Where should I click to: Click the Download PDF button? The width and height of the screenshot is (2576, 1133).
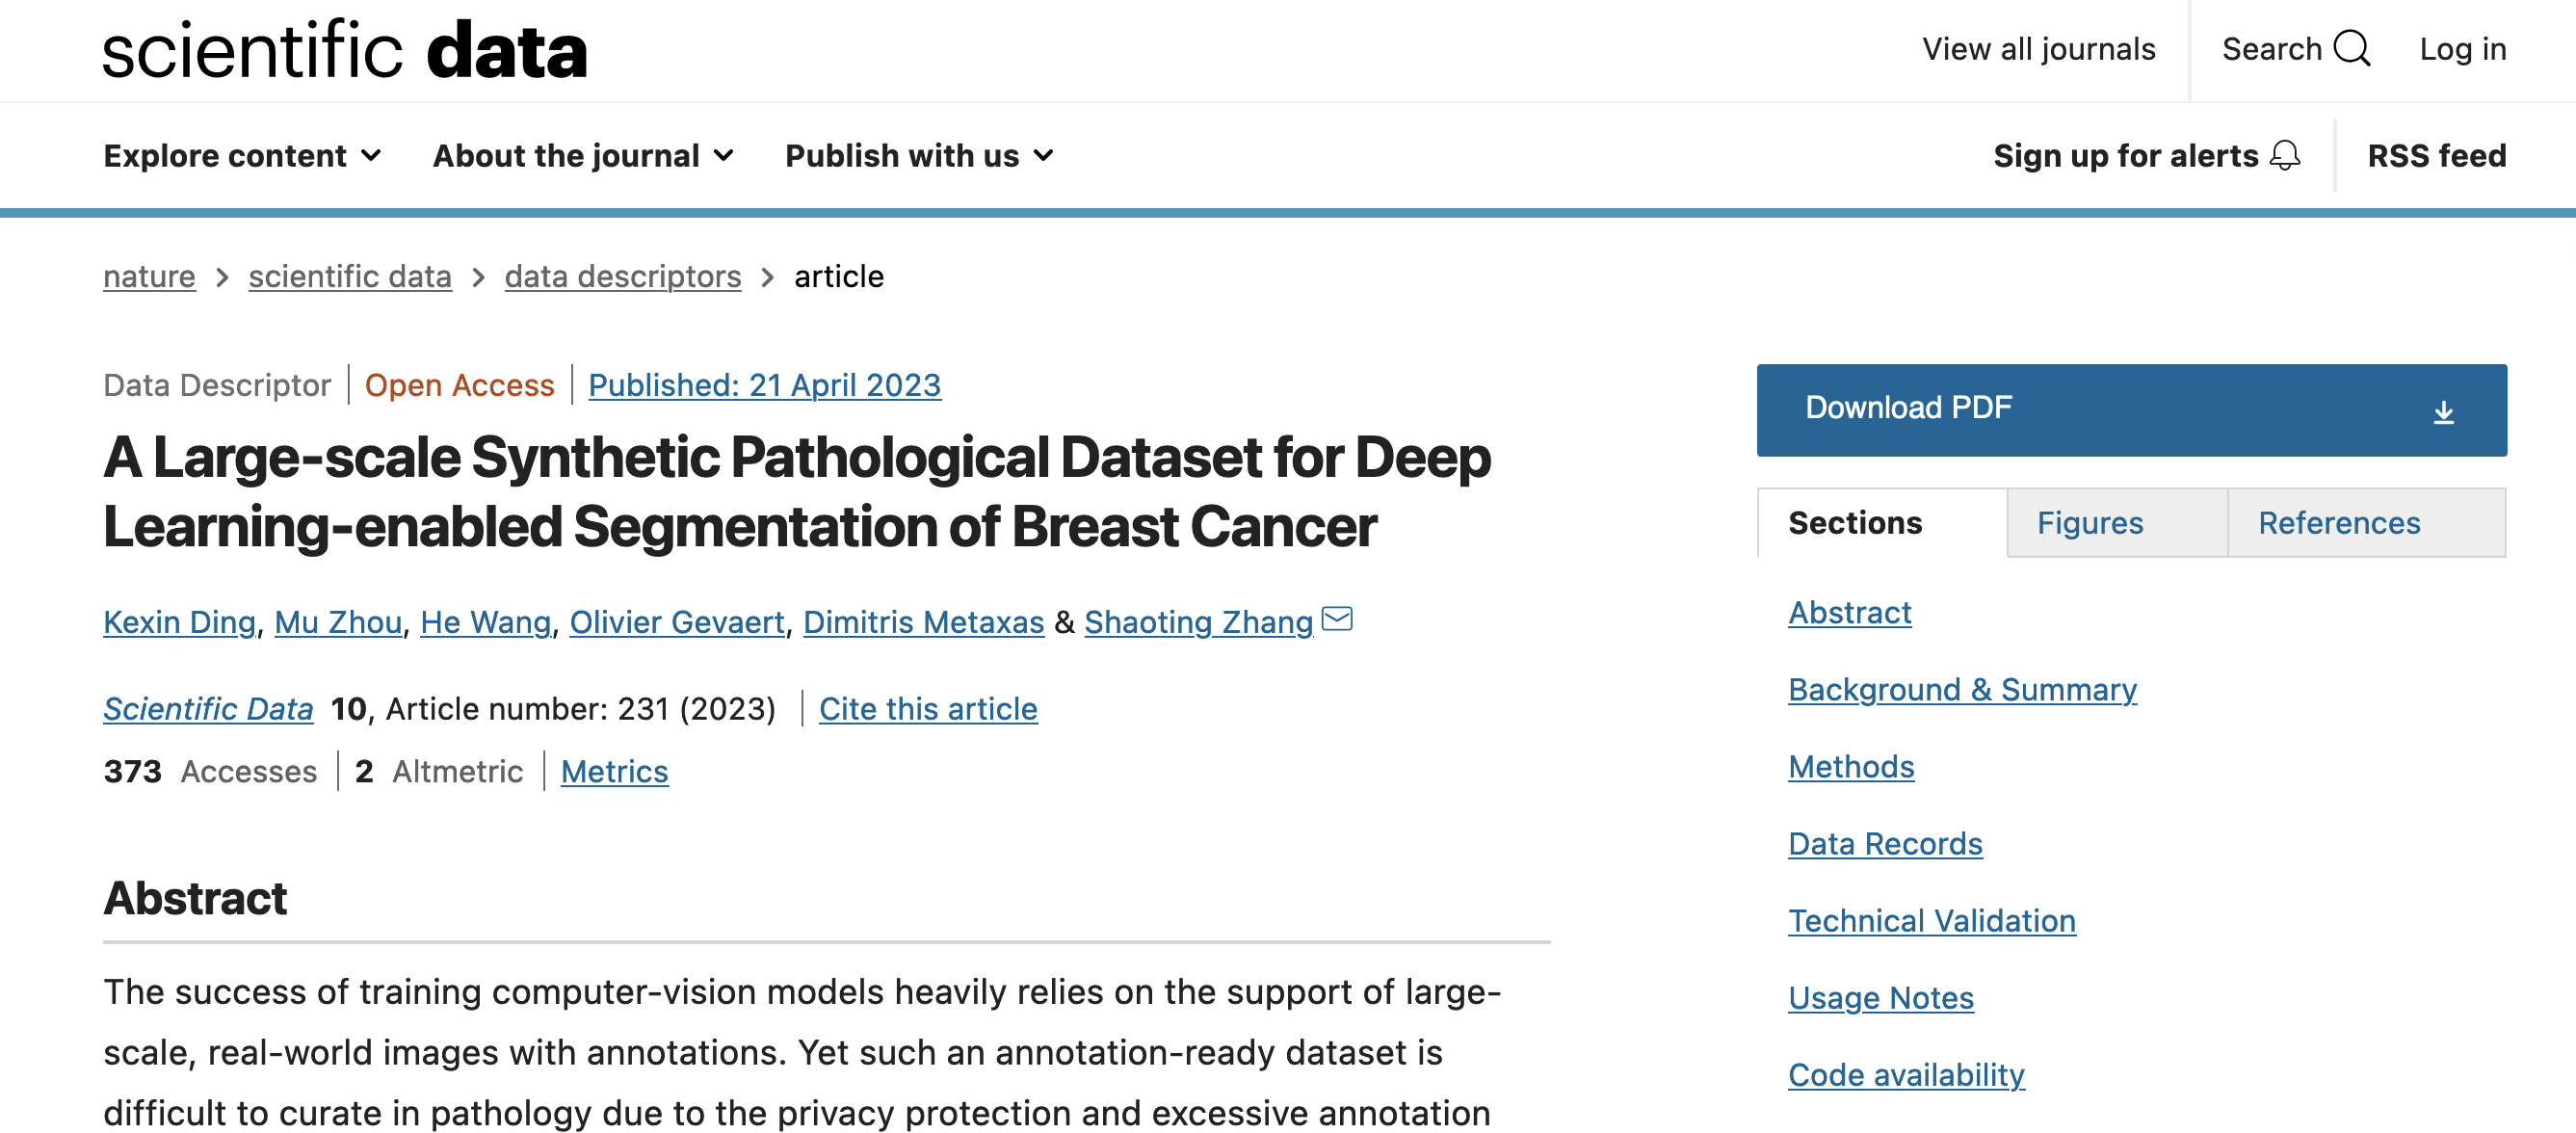(x=1908, y=408)
